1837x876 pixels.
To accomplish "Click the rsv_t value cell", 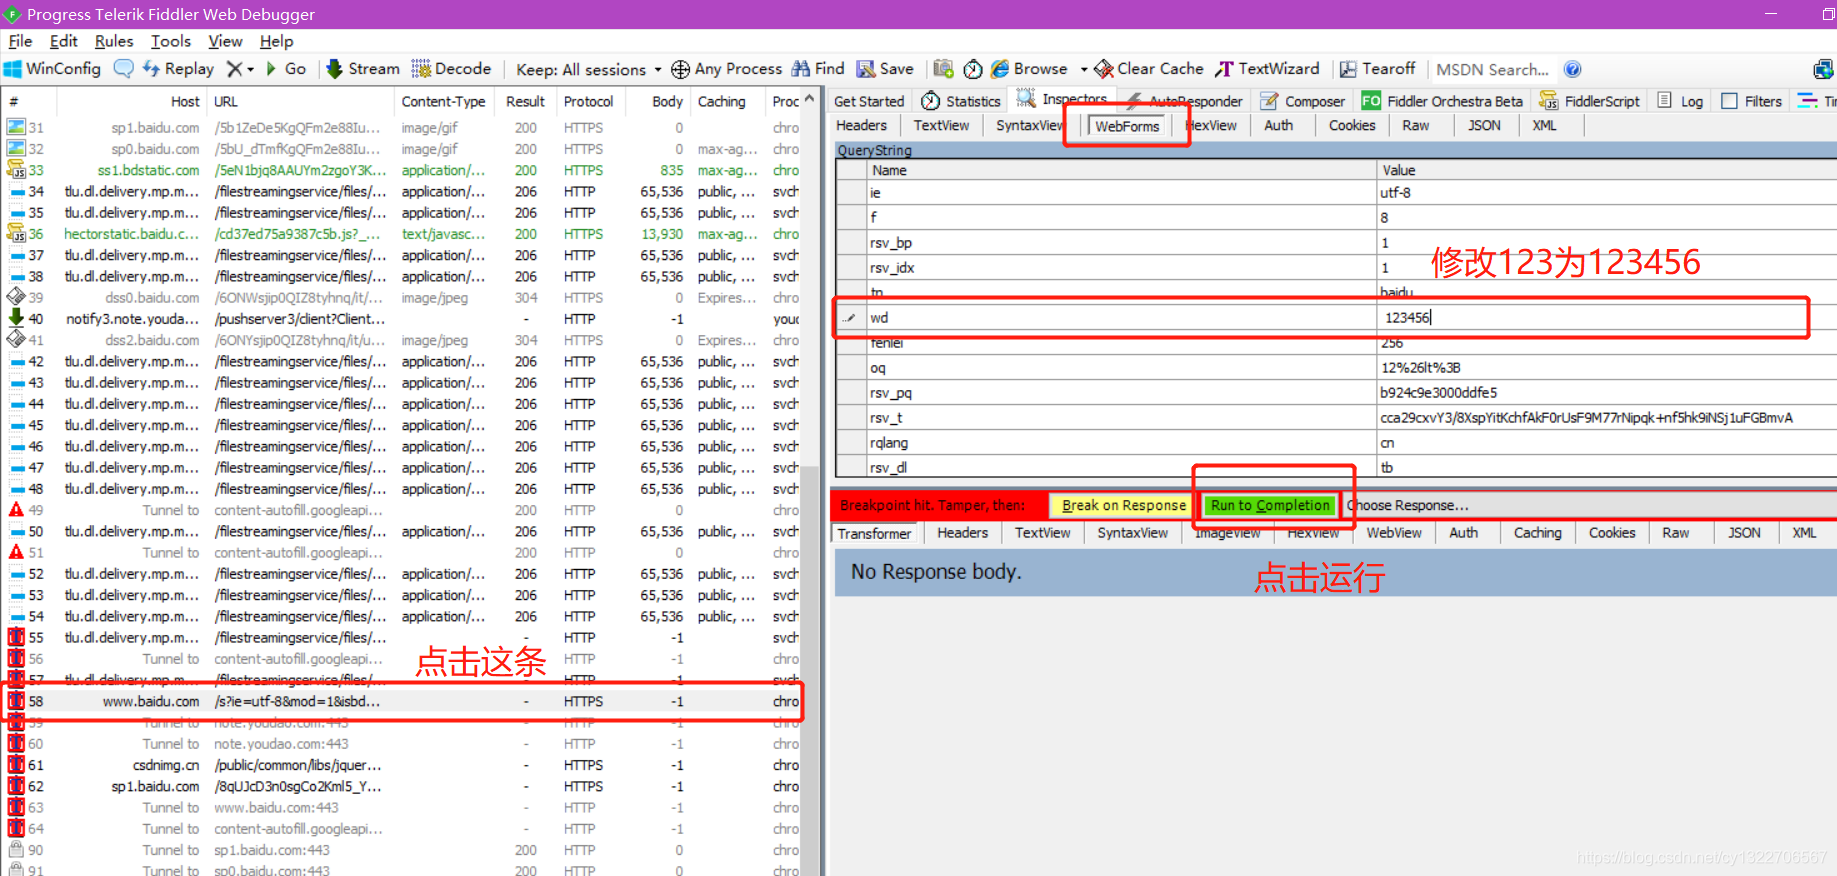I will pyautogui.click(x=1607, y=418).
